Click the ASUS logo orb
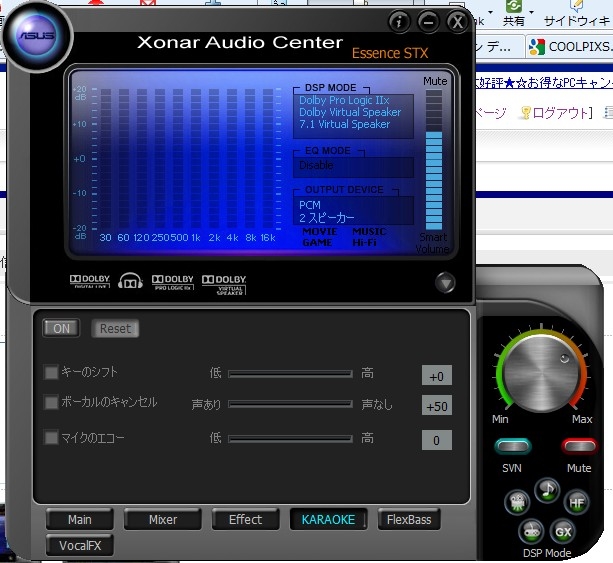This screenshot has width=613, height=563. [37, 36]
